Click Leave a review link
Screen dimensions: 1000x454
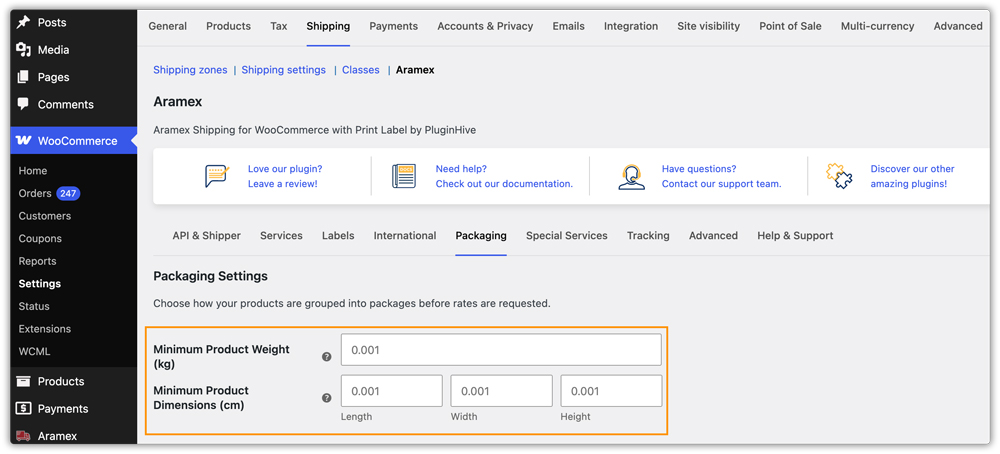click(283, 184)
